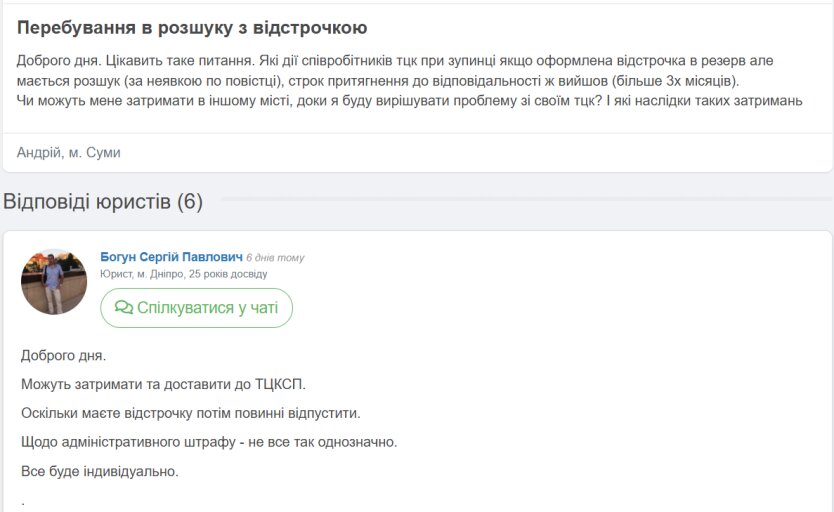Click the divider line beside Відповіді юристів heading
Screen dimensions: 834x512
527,199
